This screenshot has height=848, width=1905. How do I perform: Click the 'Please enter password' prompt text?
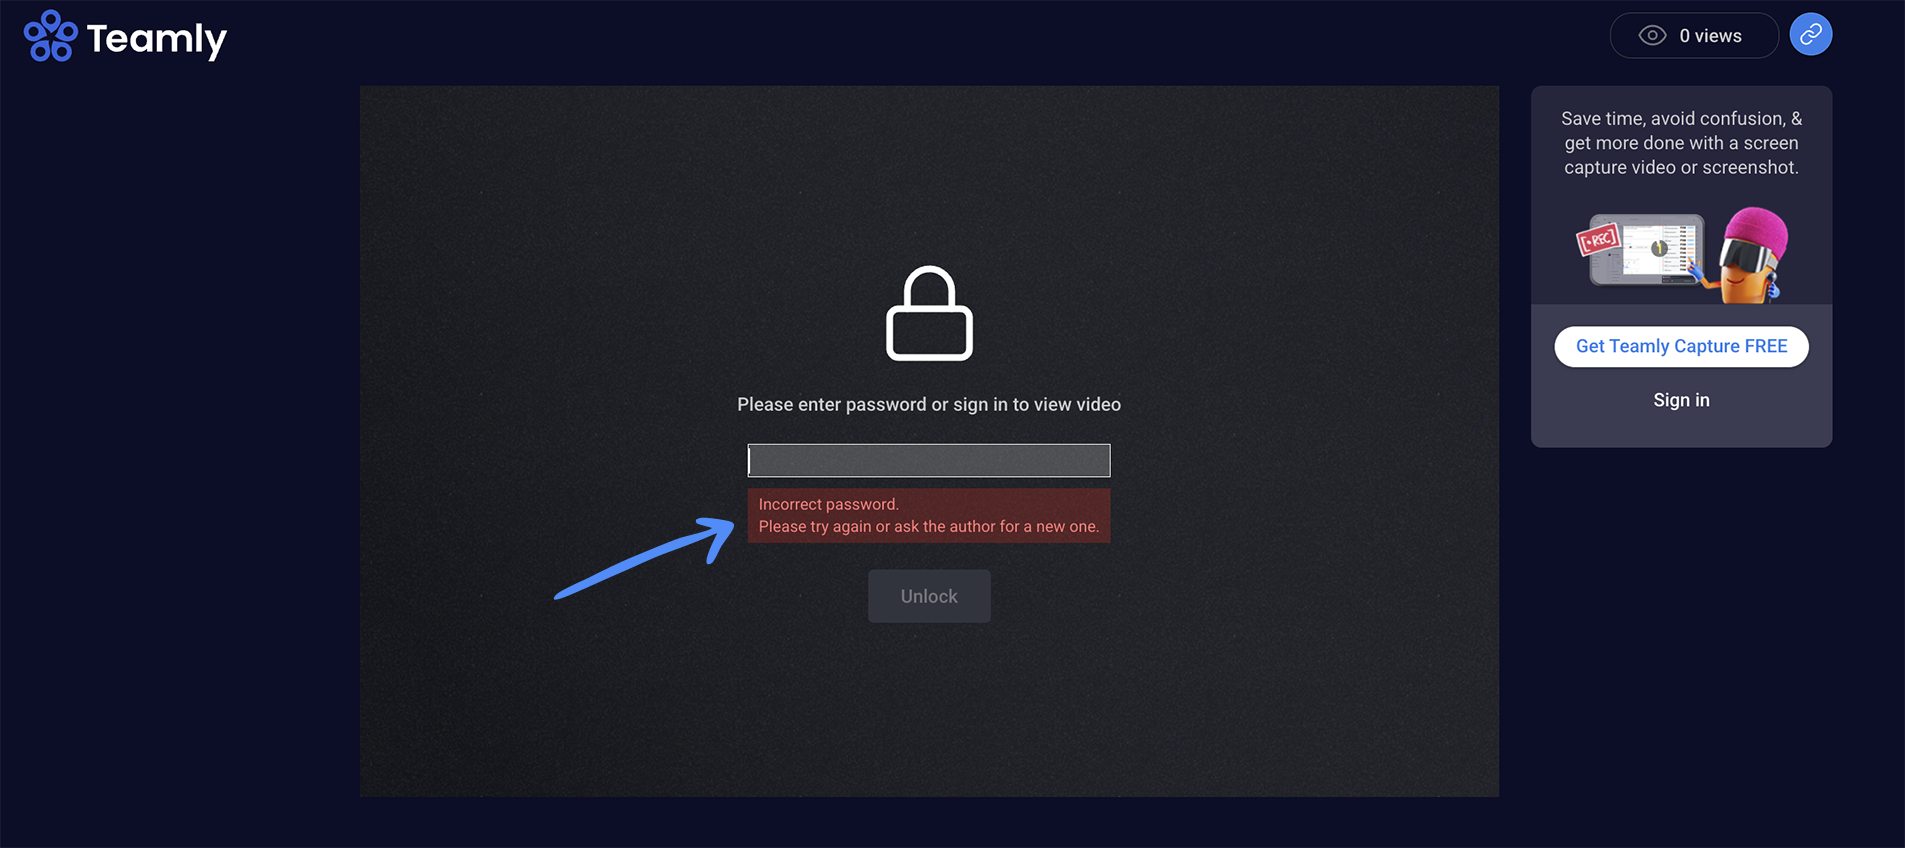929,405
